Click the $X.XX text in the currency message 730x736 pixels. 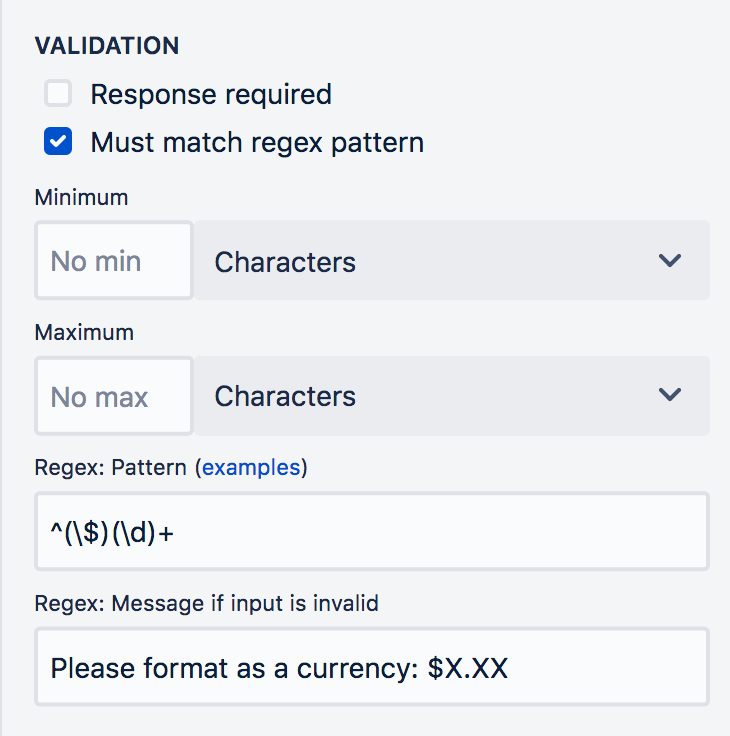468,668
